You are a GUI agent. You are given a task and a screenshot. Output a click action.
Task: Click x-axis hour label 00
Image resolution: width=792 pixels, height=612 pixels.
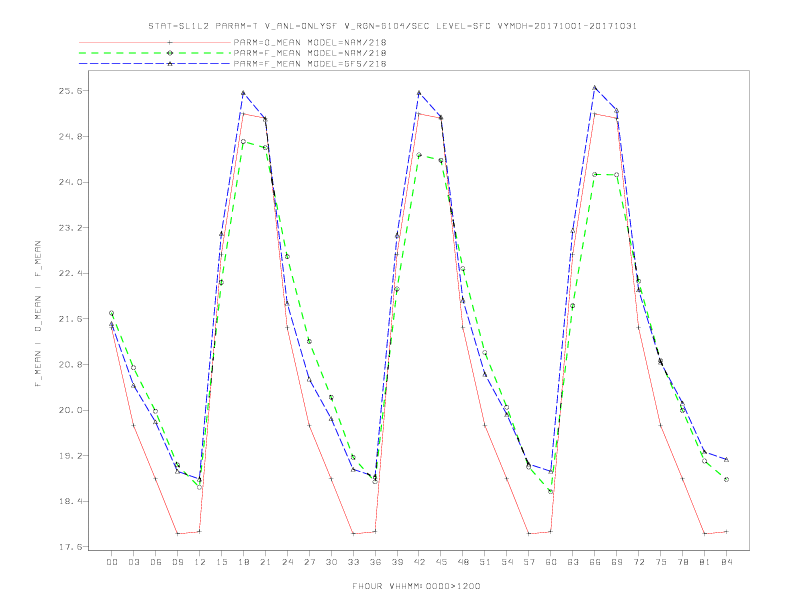click(x=112, y=562)
